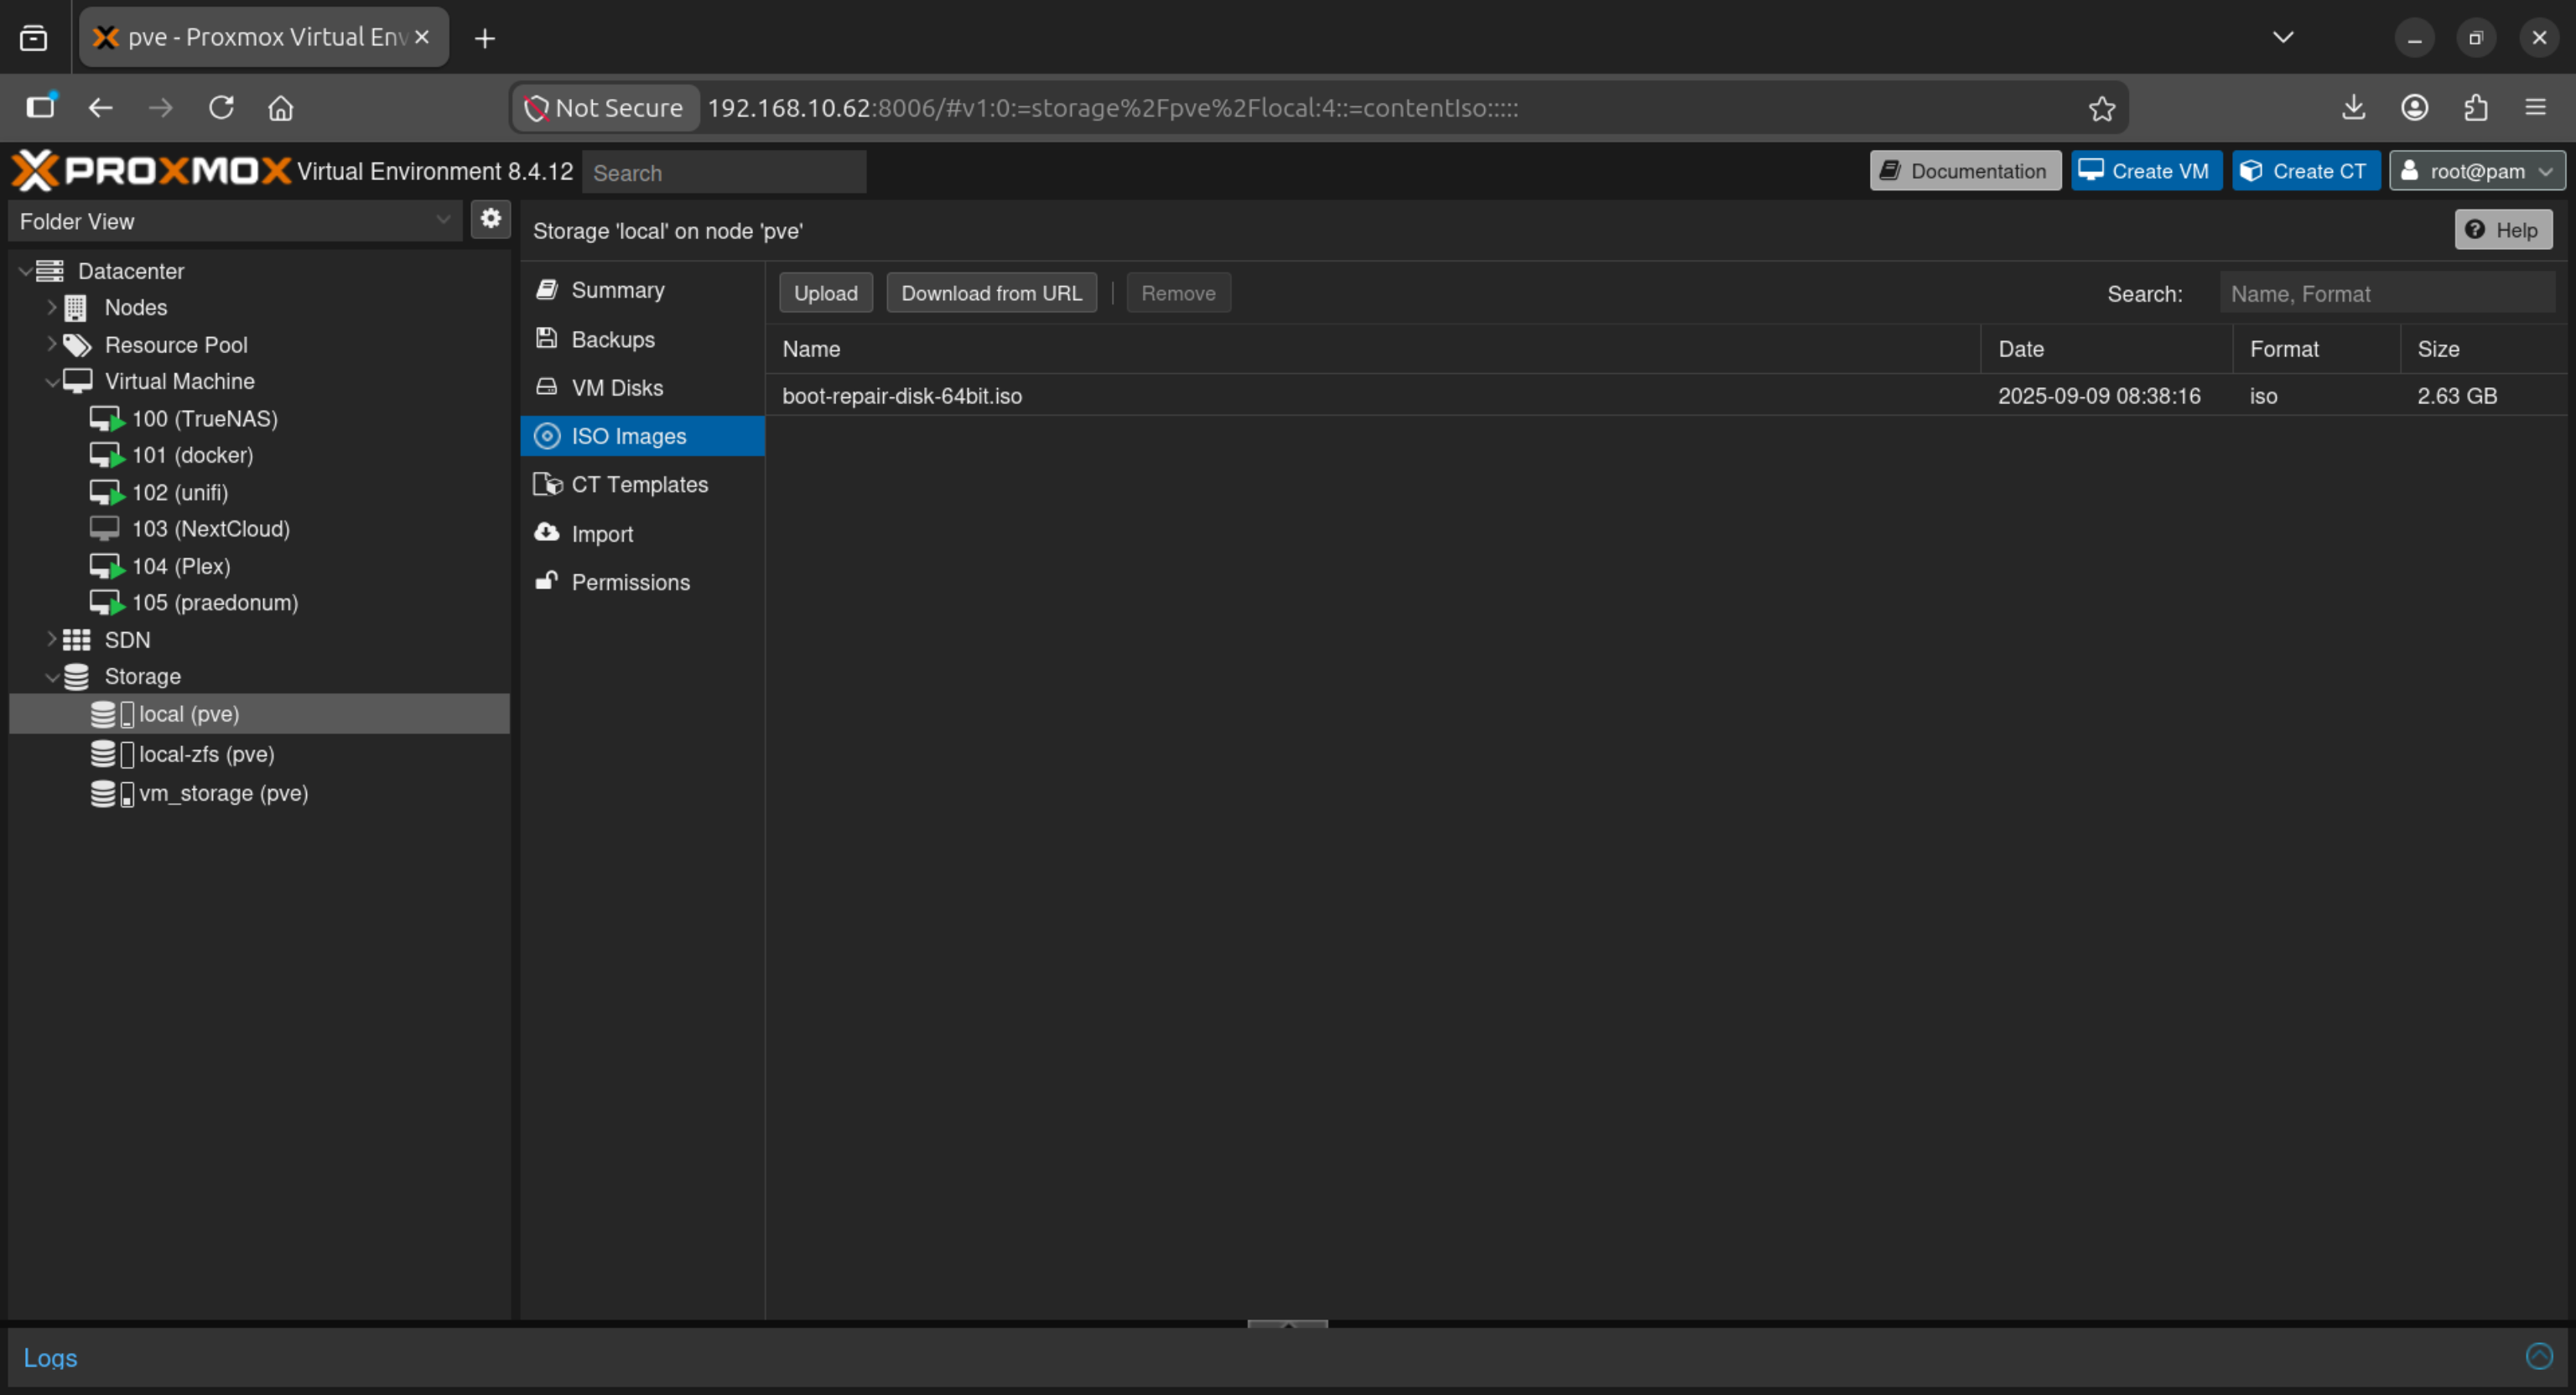Click the Storage database icon in tree
The height and width of the screenshot is (1395, 2576).
pyautogui.click(x=77, y=677)
